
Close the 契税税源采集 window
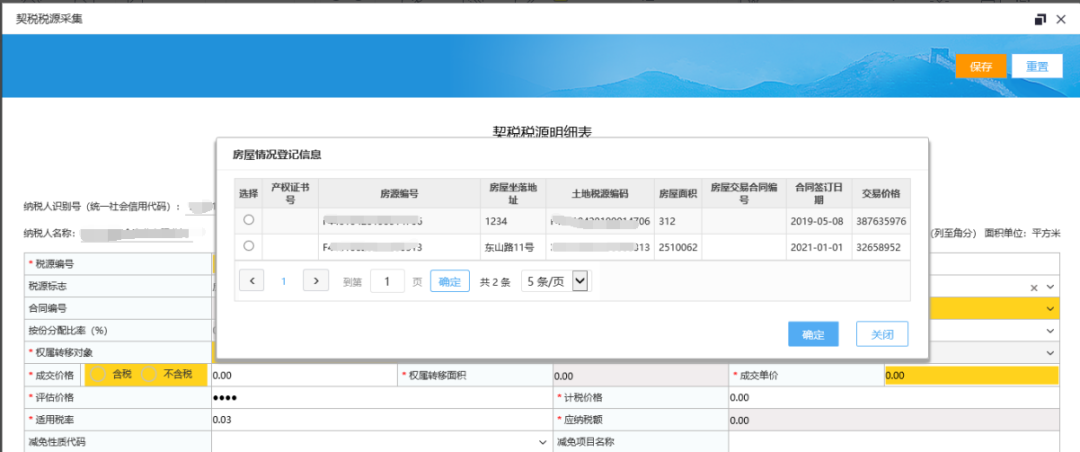1061,19
